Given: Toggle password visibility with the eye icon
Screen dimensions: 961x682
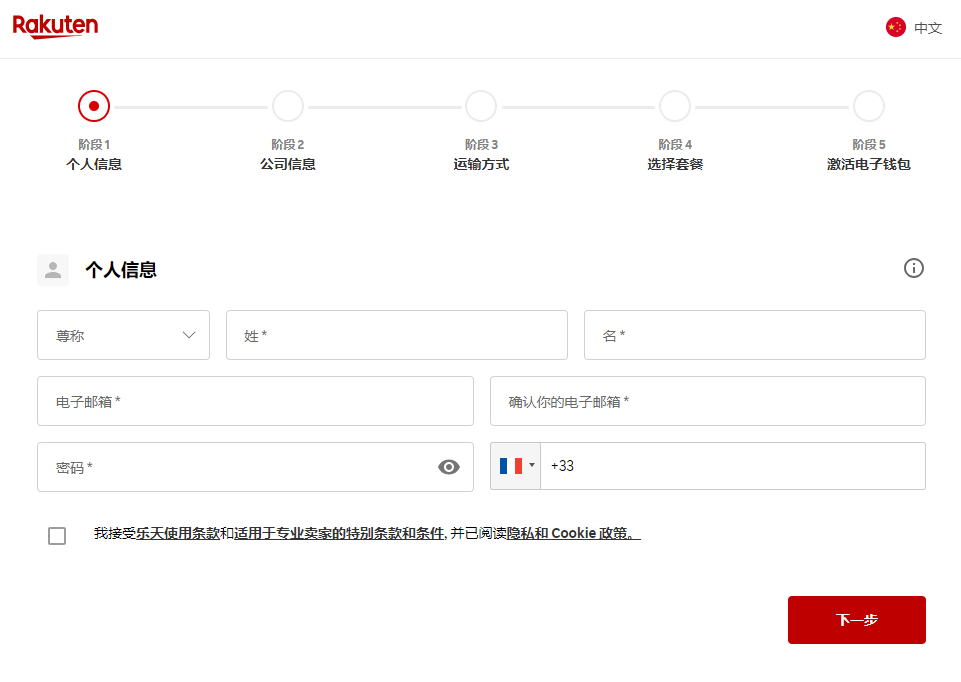Looking at the screenshot, I should 448,466.
